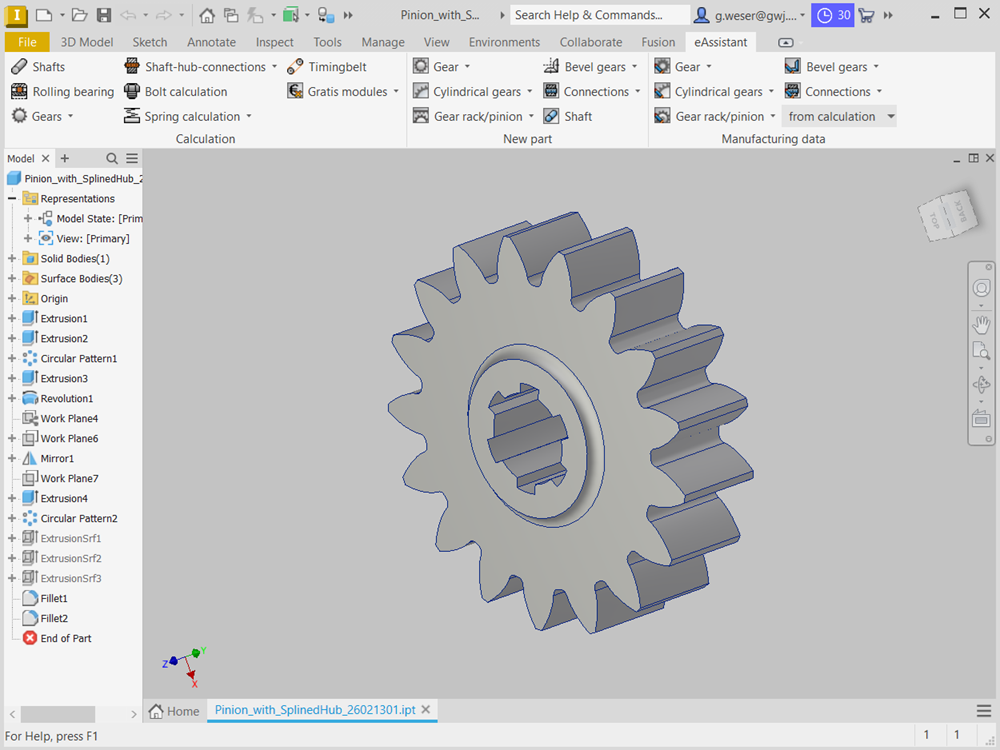Select Fillet2 in the model tree

[x=54, y=619]
